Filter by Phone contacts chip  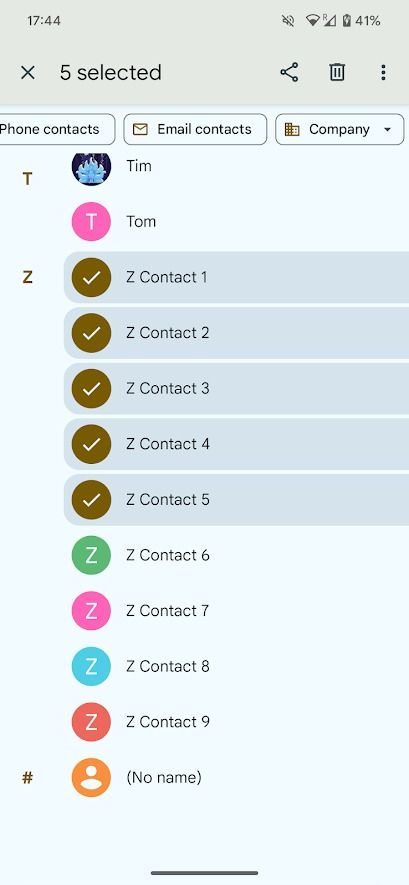click(x=56, y=129)
